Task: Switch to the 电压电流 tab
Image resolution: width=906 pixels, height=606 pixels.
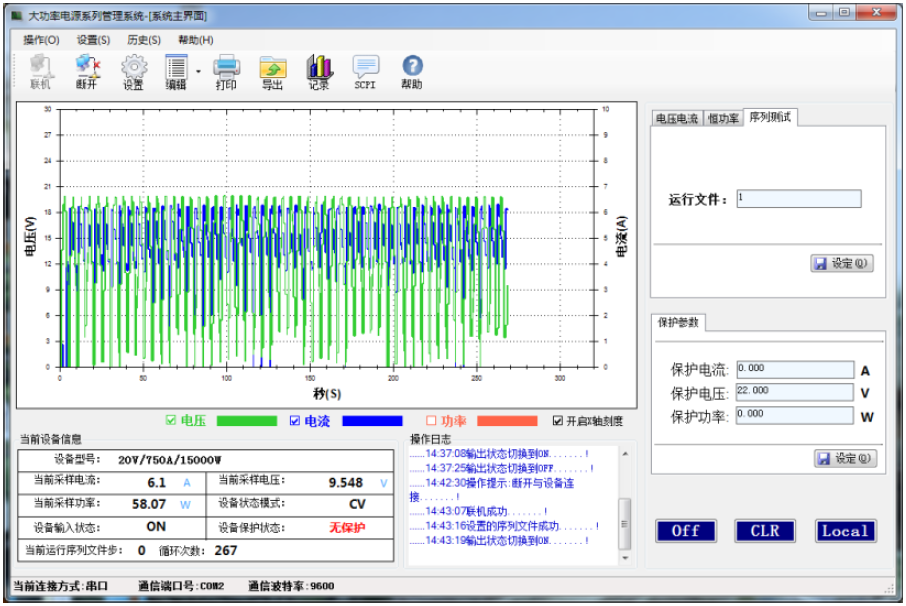Action: point(677,115)
